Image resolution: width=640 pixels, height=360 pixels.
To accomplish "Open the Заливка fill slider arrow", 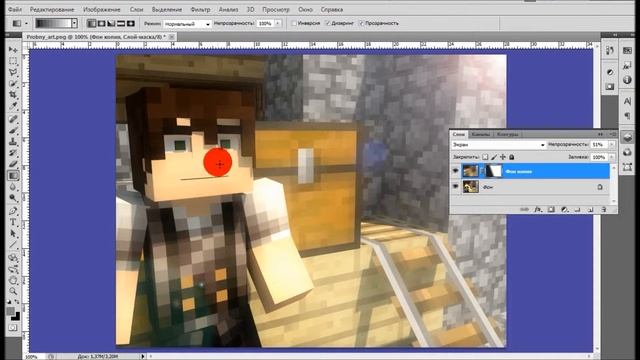I will 611,157.
